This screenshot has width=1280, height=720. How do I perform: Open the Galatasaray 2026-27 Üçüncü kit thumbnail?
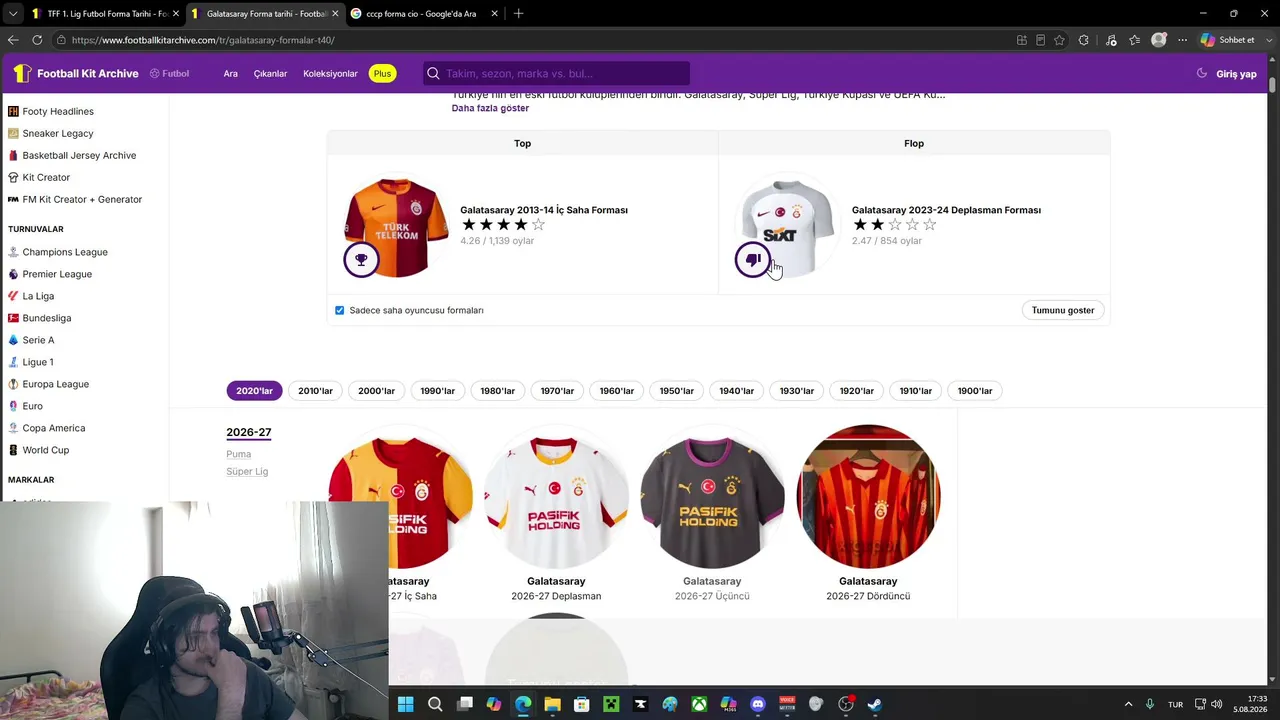(712, 496)
